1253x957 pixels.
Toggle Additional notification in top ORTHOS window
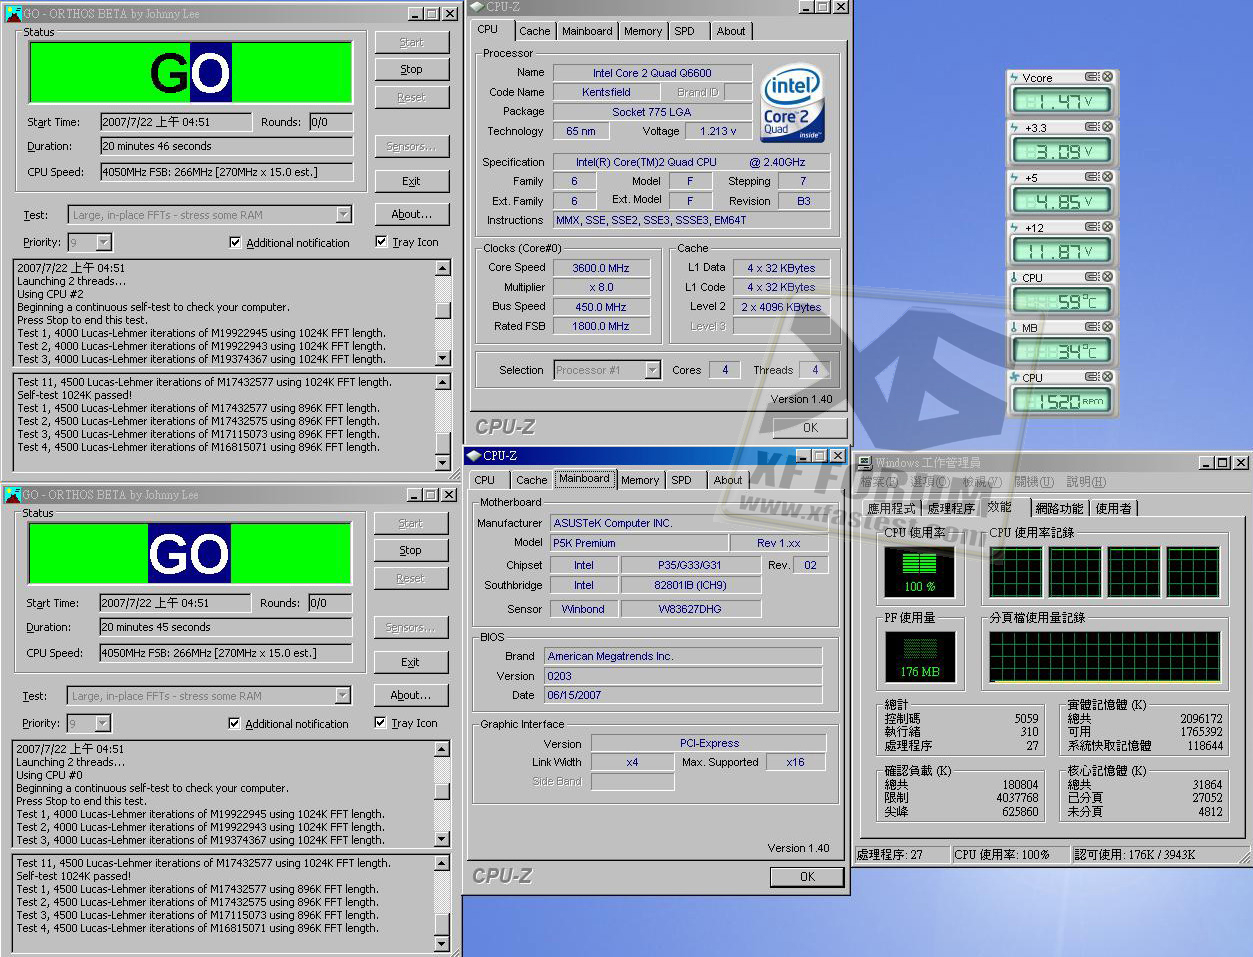coord(235,242)
